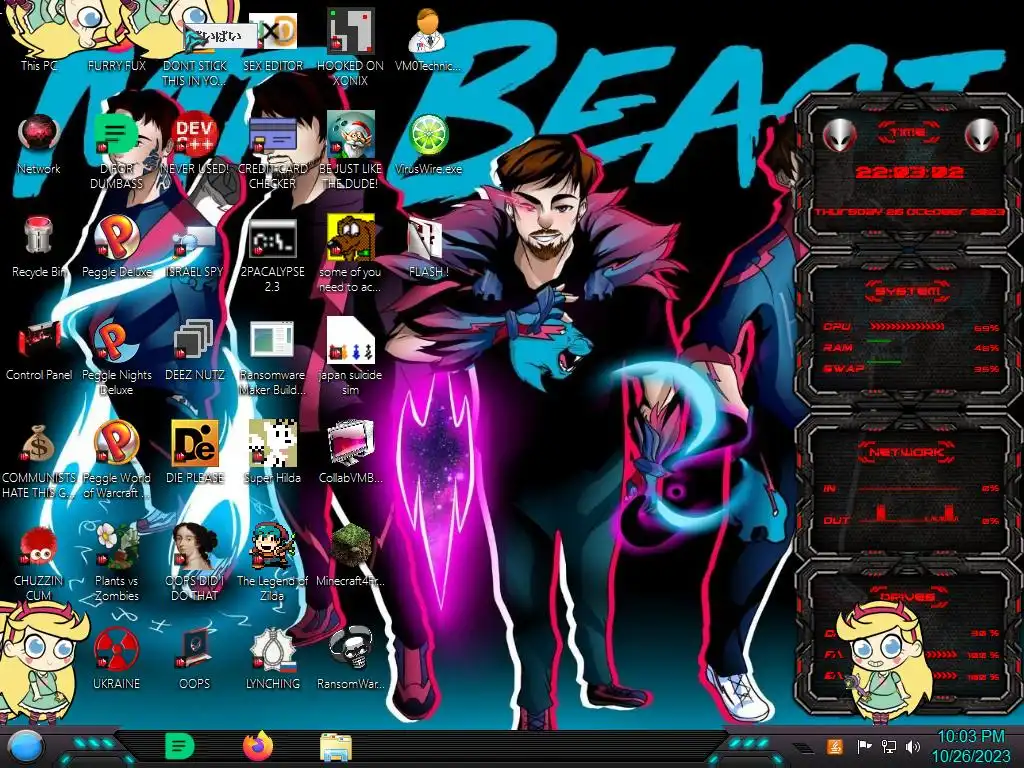This screenshot has height=768, width=1024.
Task: Click the Start orb on taskbar
Action: [x=24, y=746]
